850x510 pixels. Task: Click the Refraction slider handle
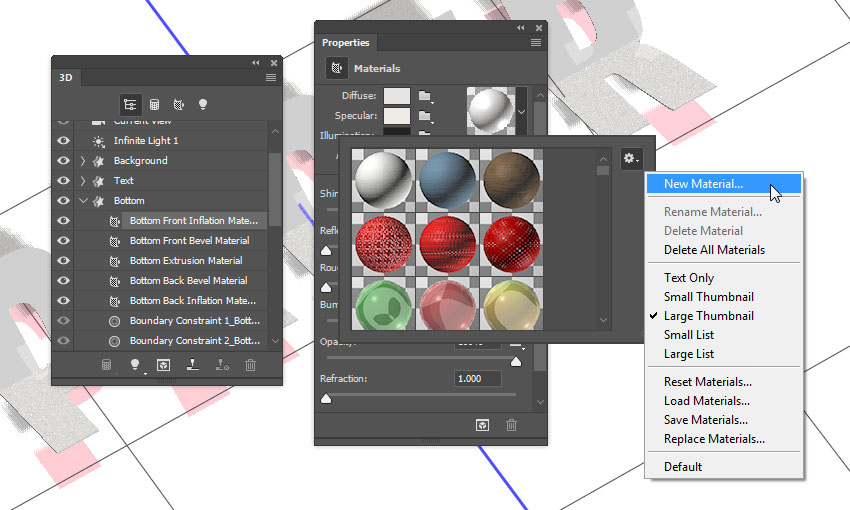point(326,399)
